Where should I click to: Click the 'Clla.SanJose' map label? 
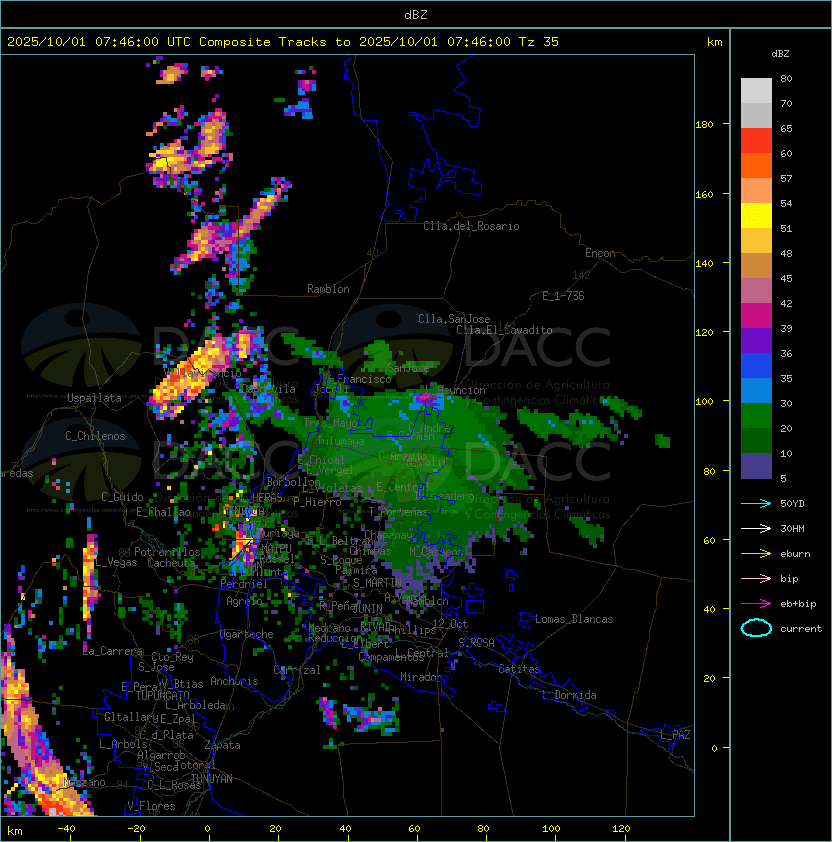tap(454, 319)
